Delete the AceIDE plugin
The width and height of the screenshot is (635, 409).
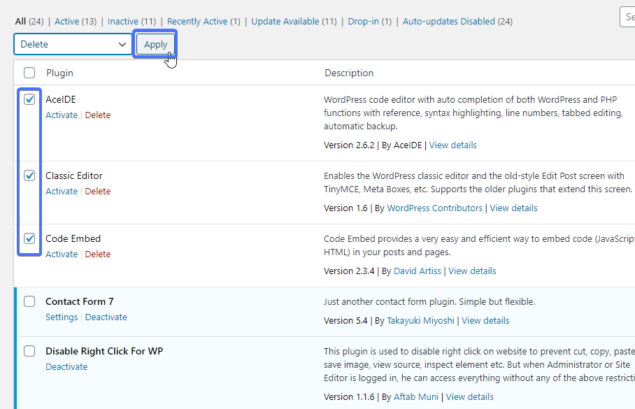[98, 115]
